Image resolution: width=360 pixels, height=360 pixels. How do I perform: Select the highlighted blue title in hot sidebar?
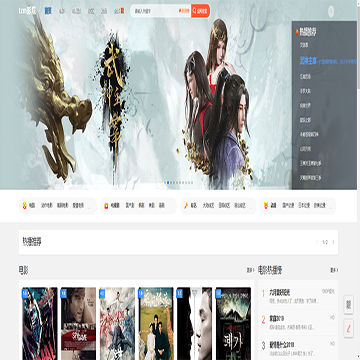307,61
